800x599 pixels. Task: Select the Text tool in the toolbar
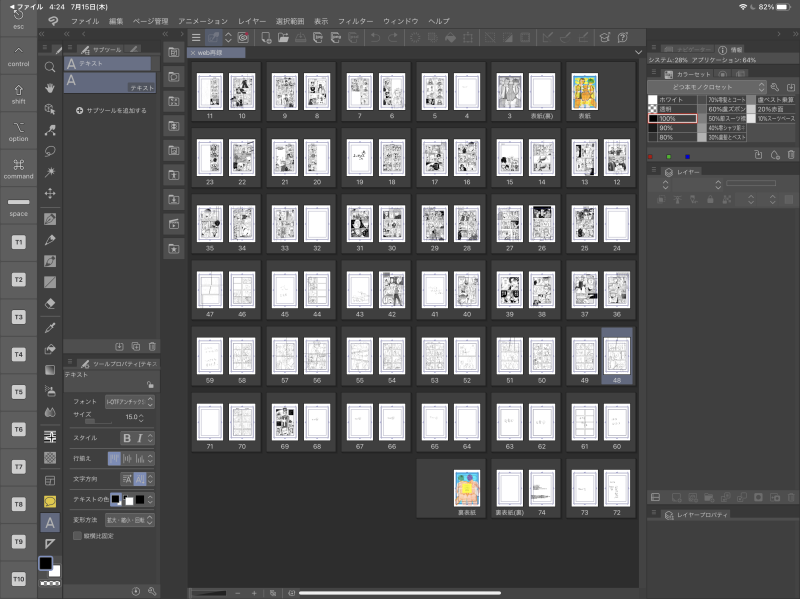click(49, 523)
